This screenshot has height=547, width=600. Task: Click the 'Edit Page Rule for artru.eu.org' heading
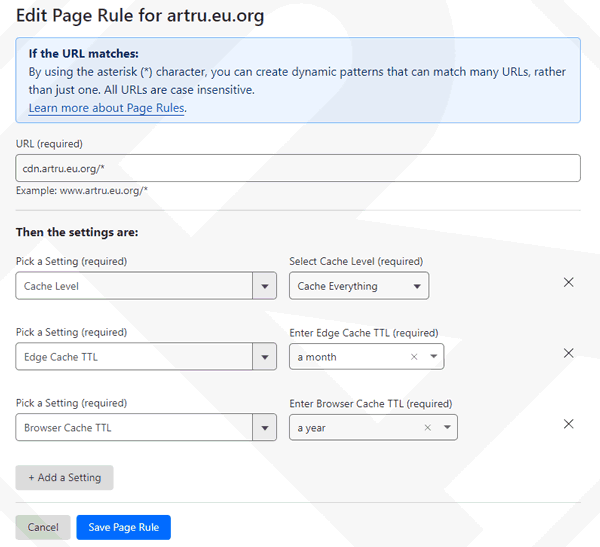140,16
